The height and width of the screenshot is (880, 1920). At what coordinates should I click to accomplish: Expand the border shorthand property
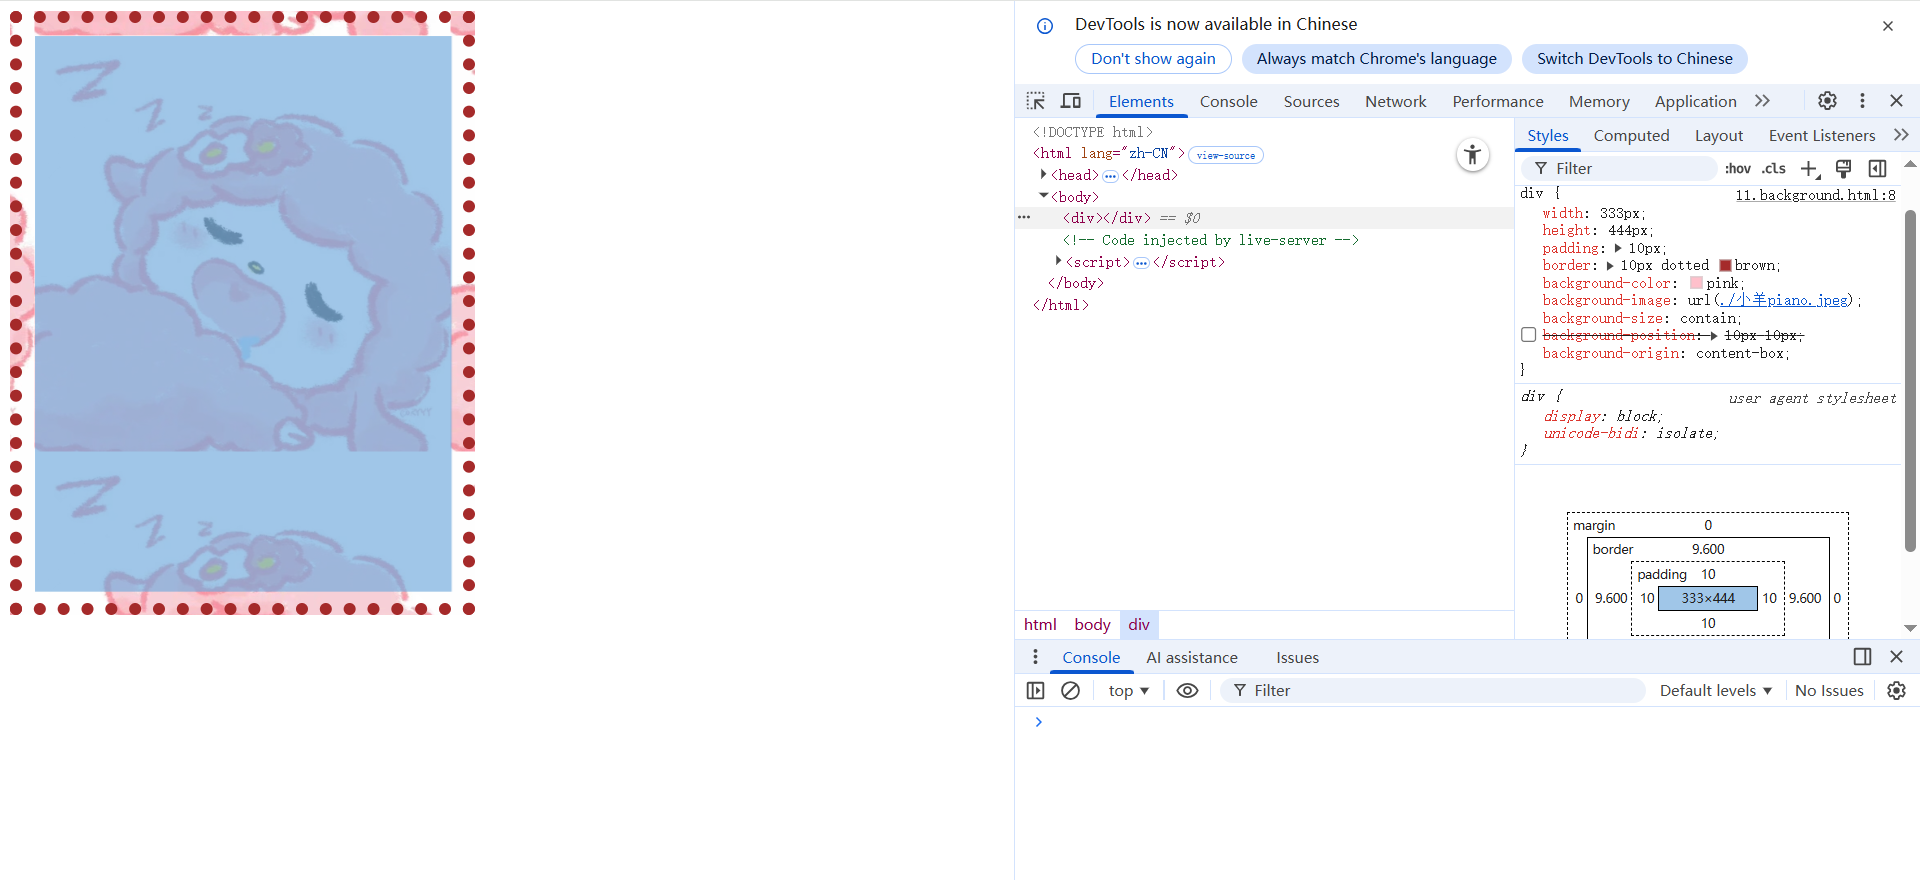tap(1610, 266)
